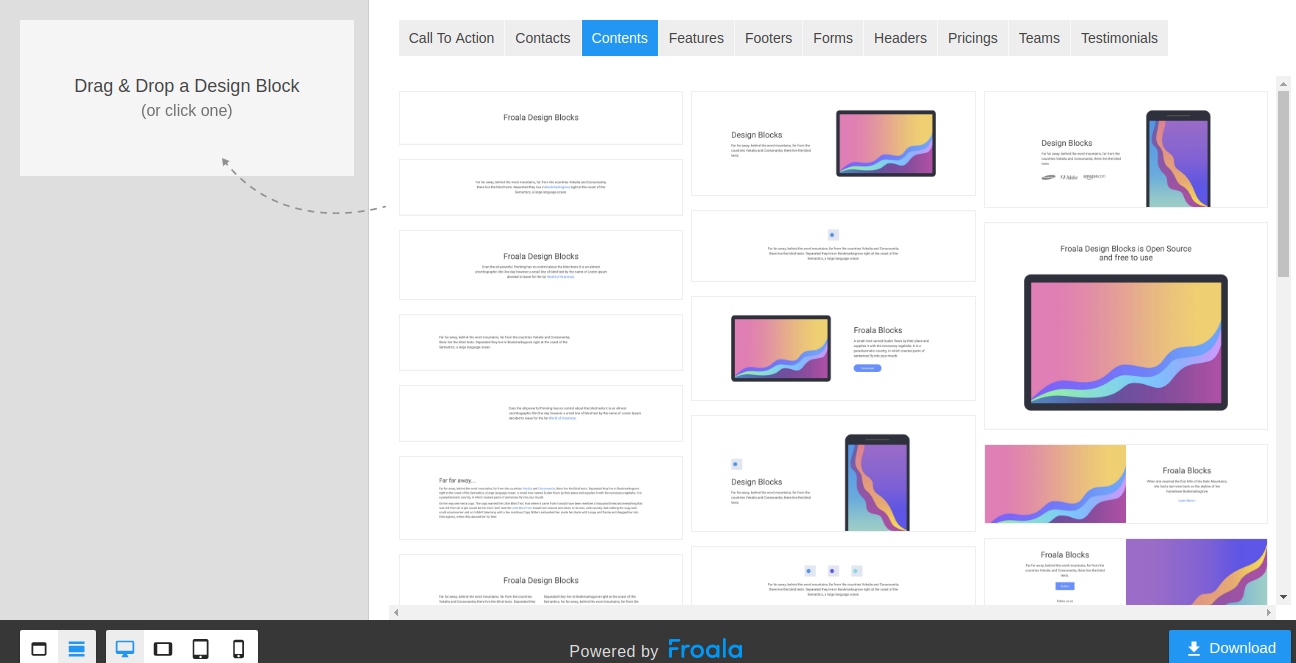The image size is (1296, 663).
Task: Open the Footers category
Action: pyautogui.click(x=768, y=37)
